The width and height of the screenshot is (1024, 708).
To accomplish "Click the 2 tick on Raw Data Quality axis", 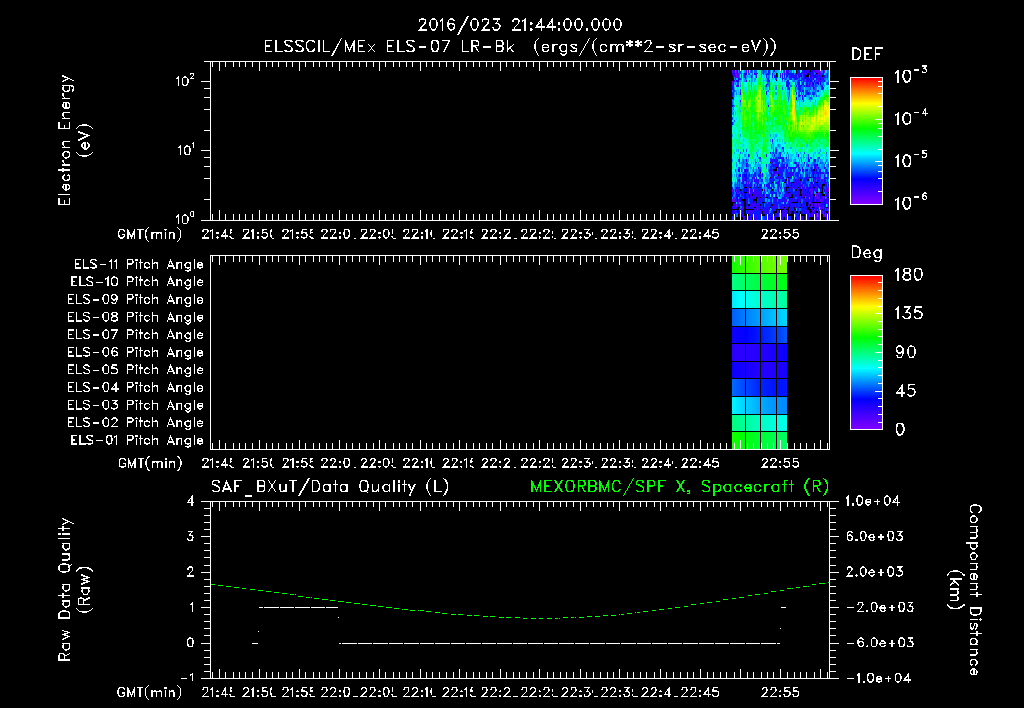I will pyautogui.click(x=191, y=572).
